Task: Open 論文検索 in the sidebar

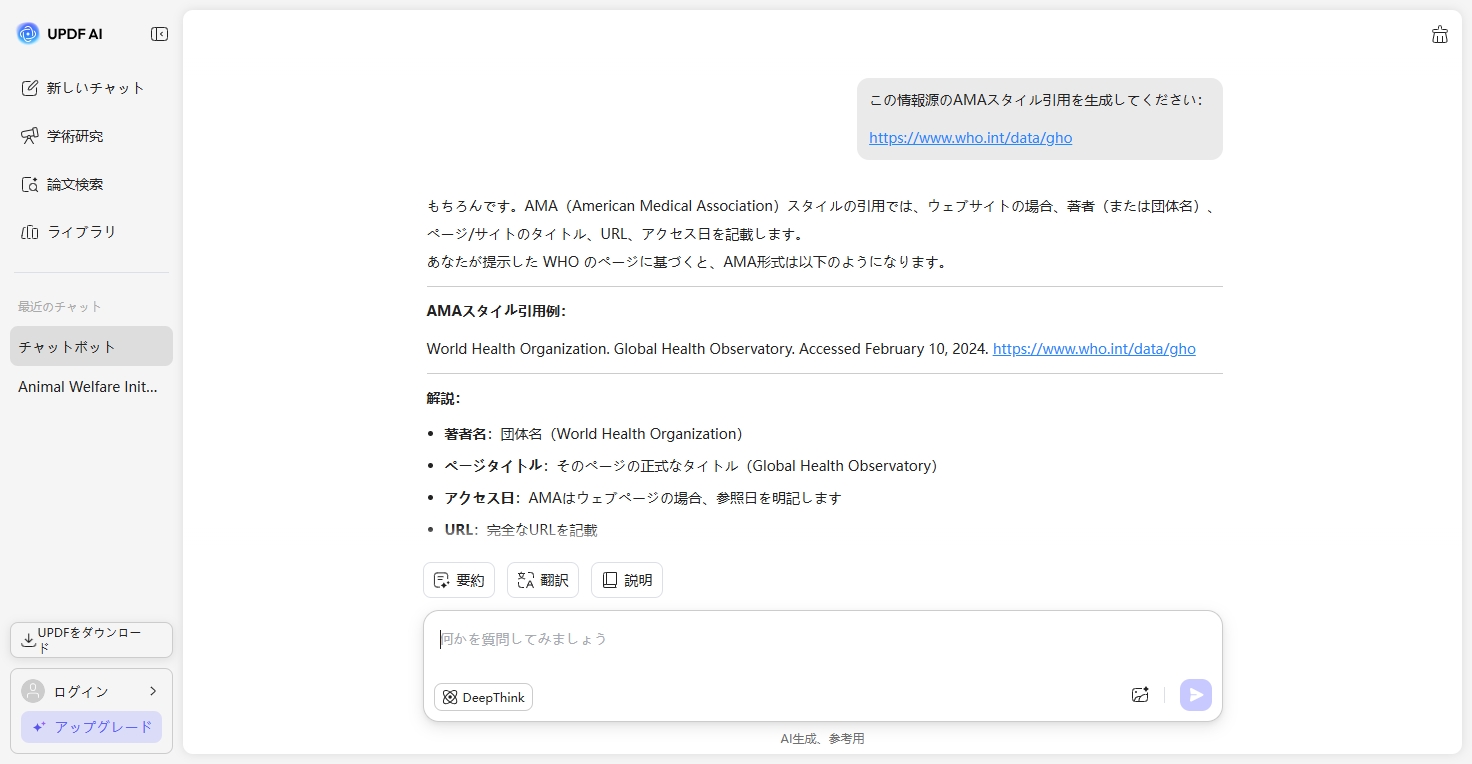Action: 91,184
